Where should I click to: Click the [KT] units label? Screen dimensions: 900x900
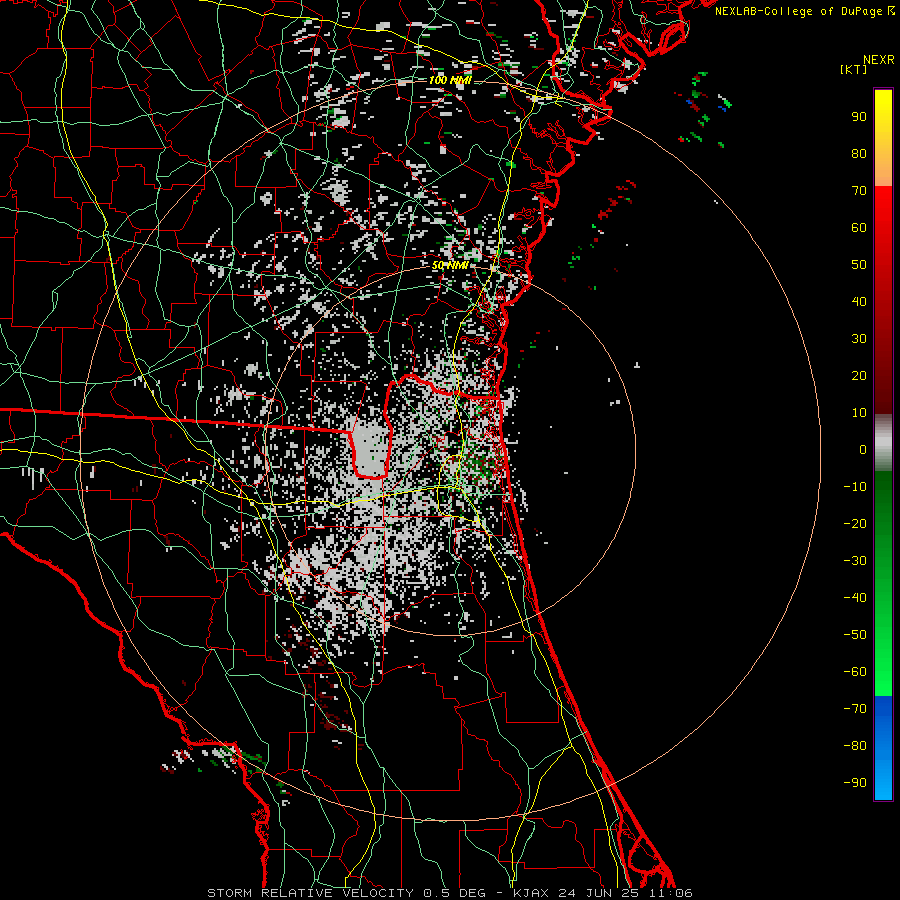(854, 69)
